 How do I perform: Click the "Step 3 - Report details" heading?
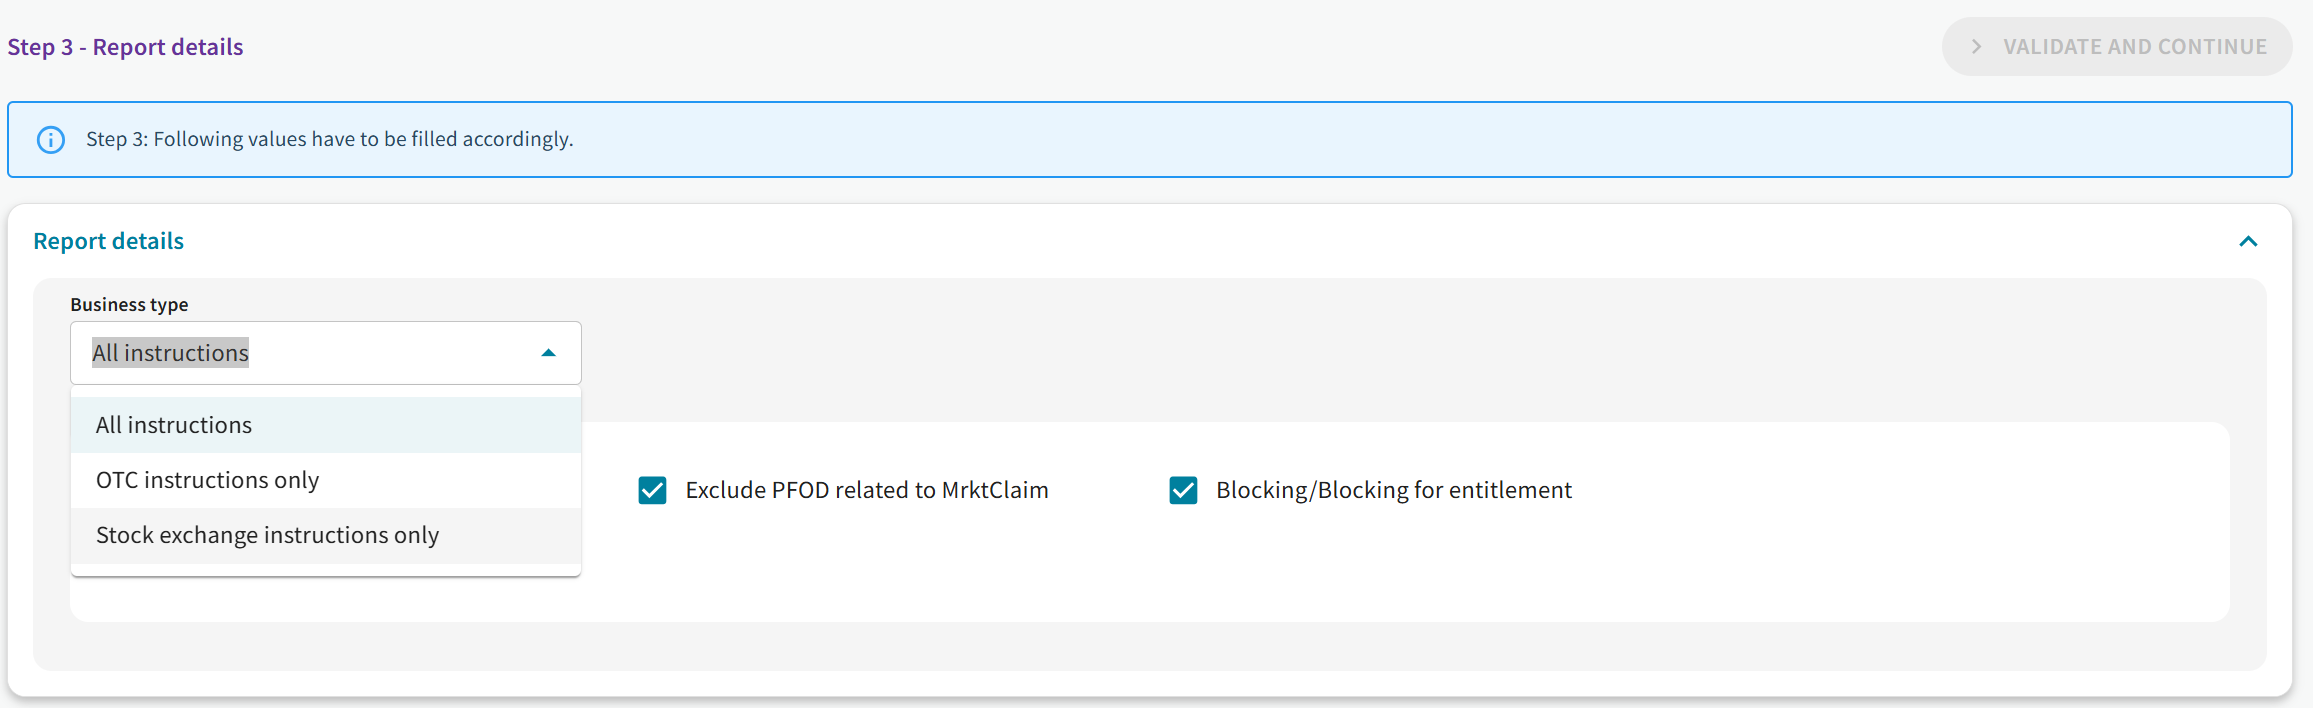125,47
